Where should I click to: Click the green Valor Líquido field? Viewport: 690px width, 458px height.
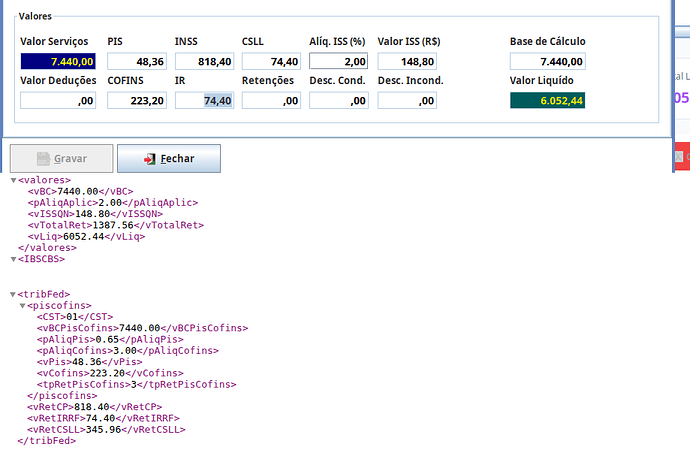pyautogui.click(x=547, y=100)
